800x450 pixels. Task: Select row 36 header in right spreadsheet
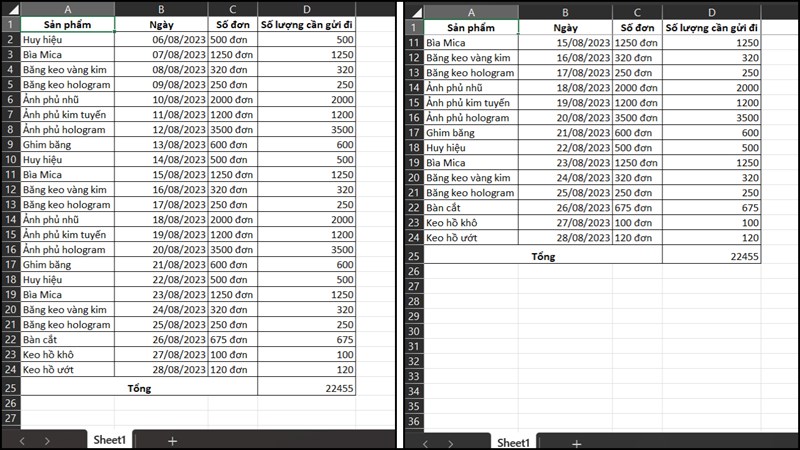[x=414, y=421]
